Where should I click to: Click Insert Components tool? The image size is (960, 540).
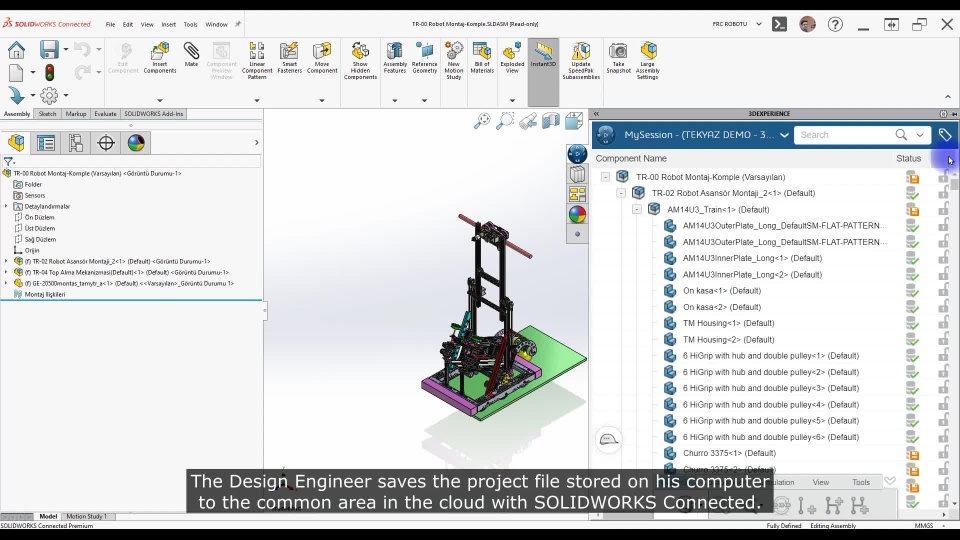pyautogui.click(x=160, y=58)
